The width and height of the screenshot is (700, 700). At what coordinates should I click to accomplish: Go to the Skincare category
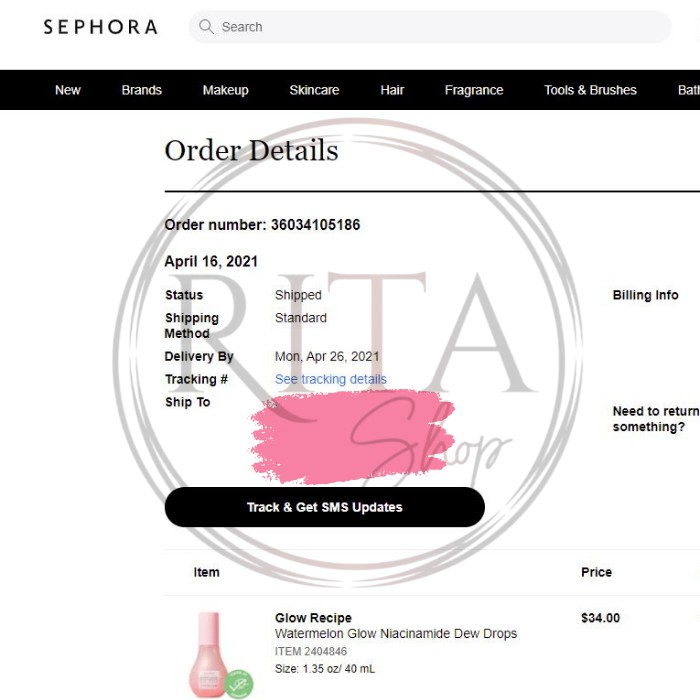point(314,90)
